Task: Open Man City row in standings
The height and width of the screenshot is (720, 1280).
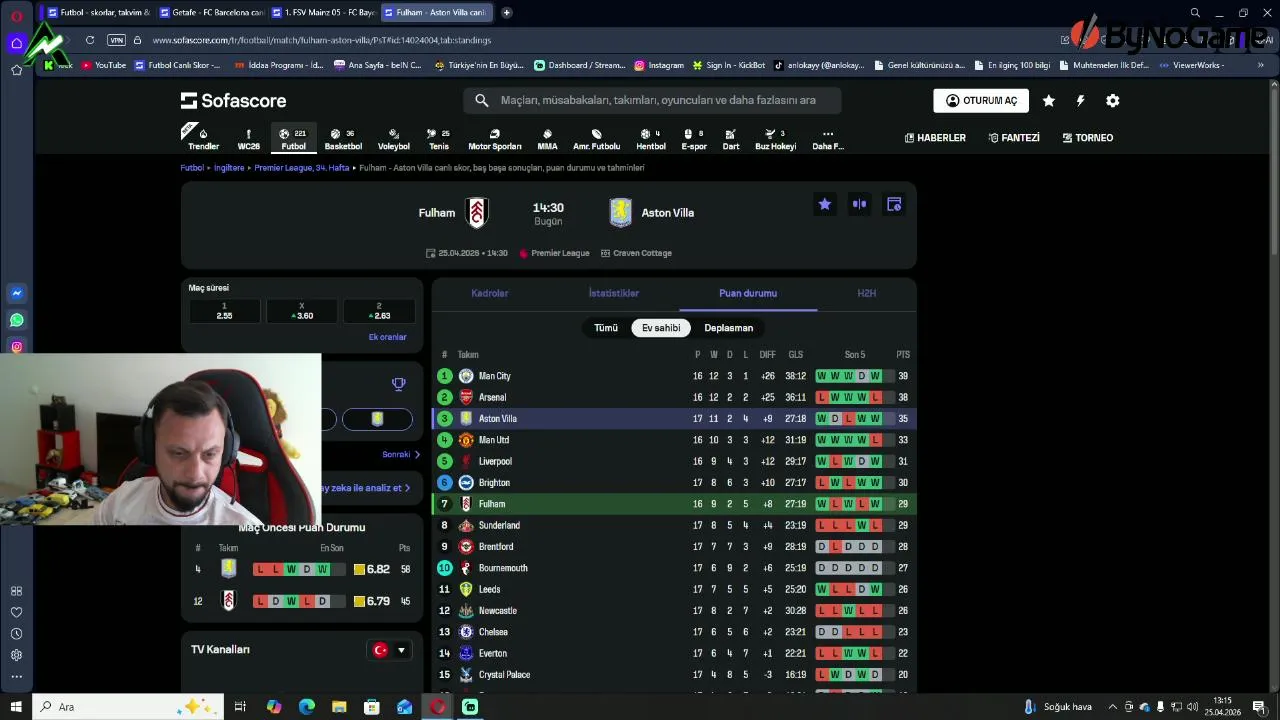Action: tap(674, 376)
